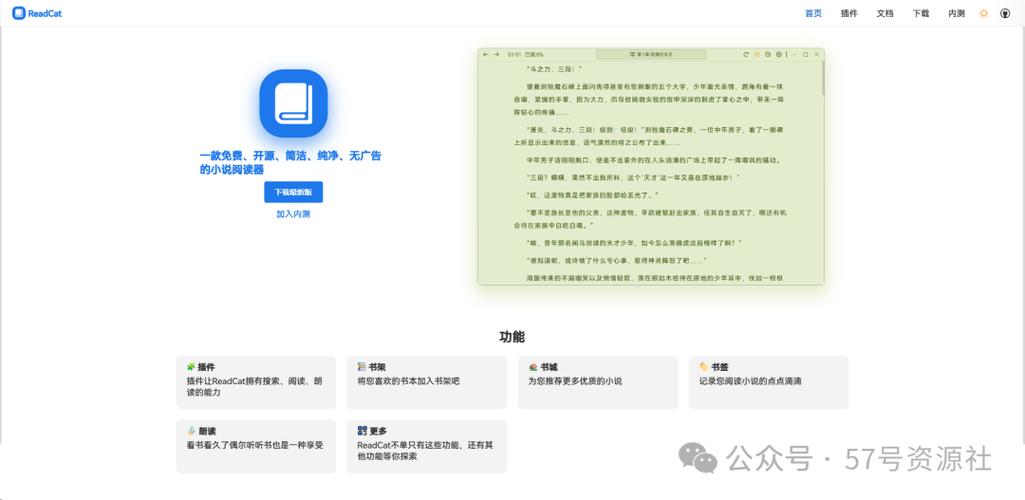Click the 功能 section heading
This screenshot has width=1025, height=500.
coord(512,337)
